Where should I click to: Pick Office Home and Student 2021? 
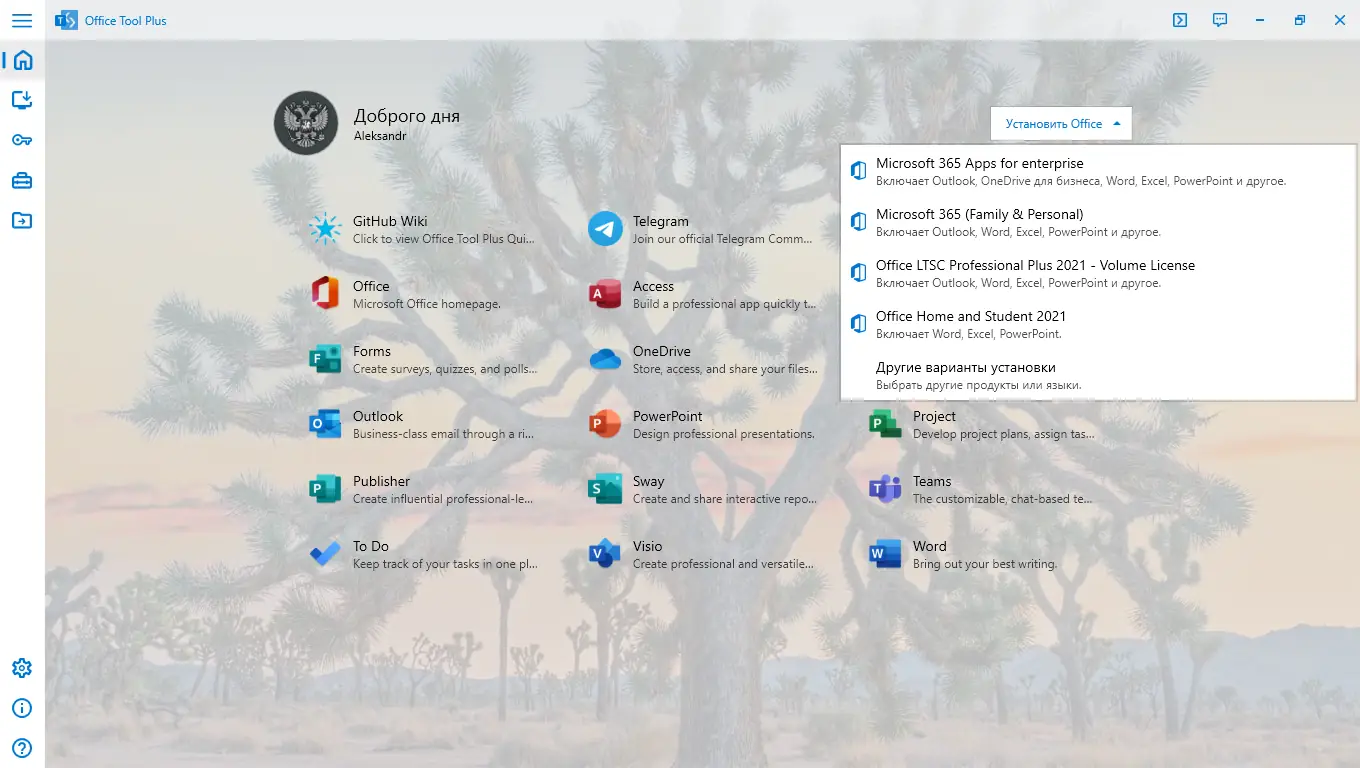pyautogui.click(x=1098, y=324)
